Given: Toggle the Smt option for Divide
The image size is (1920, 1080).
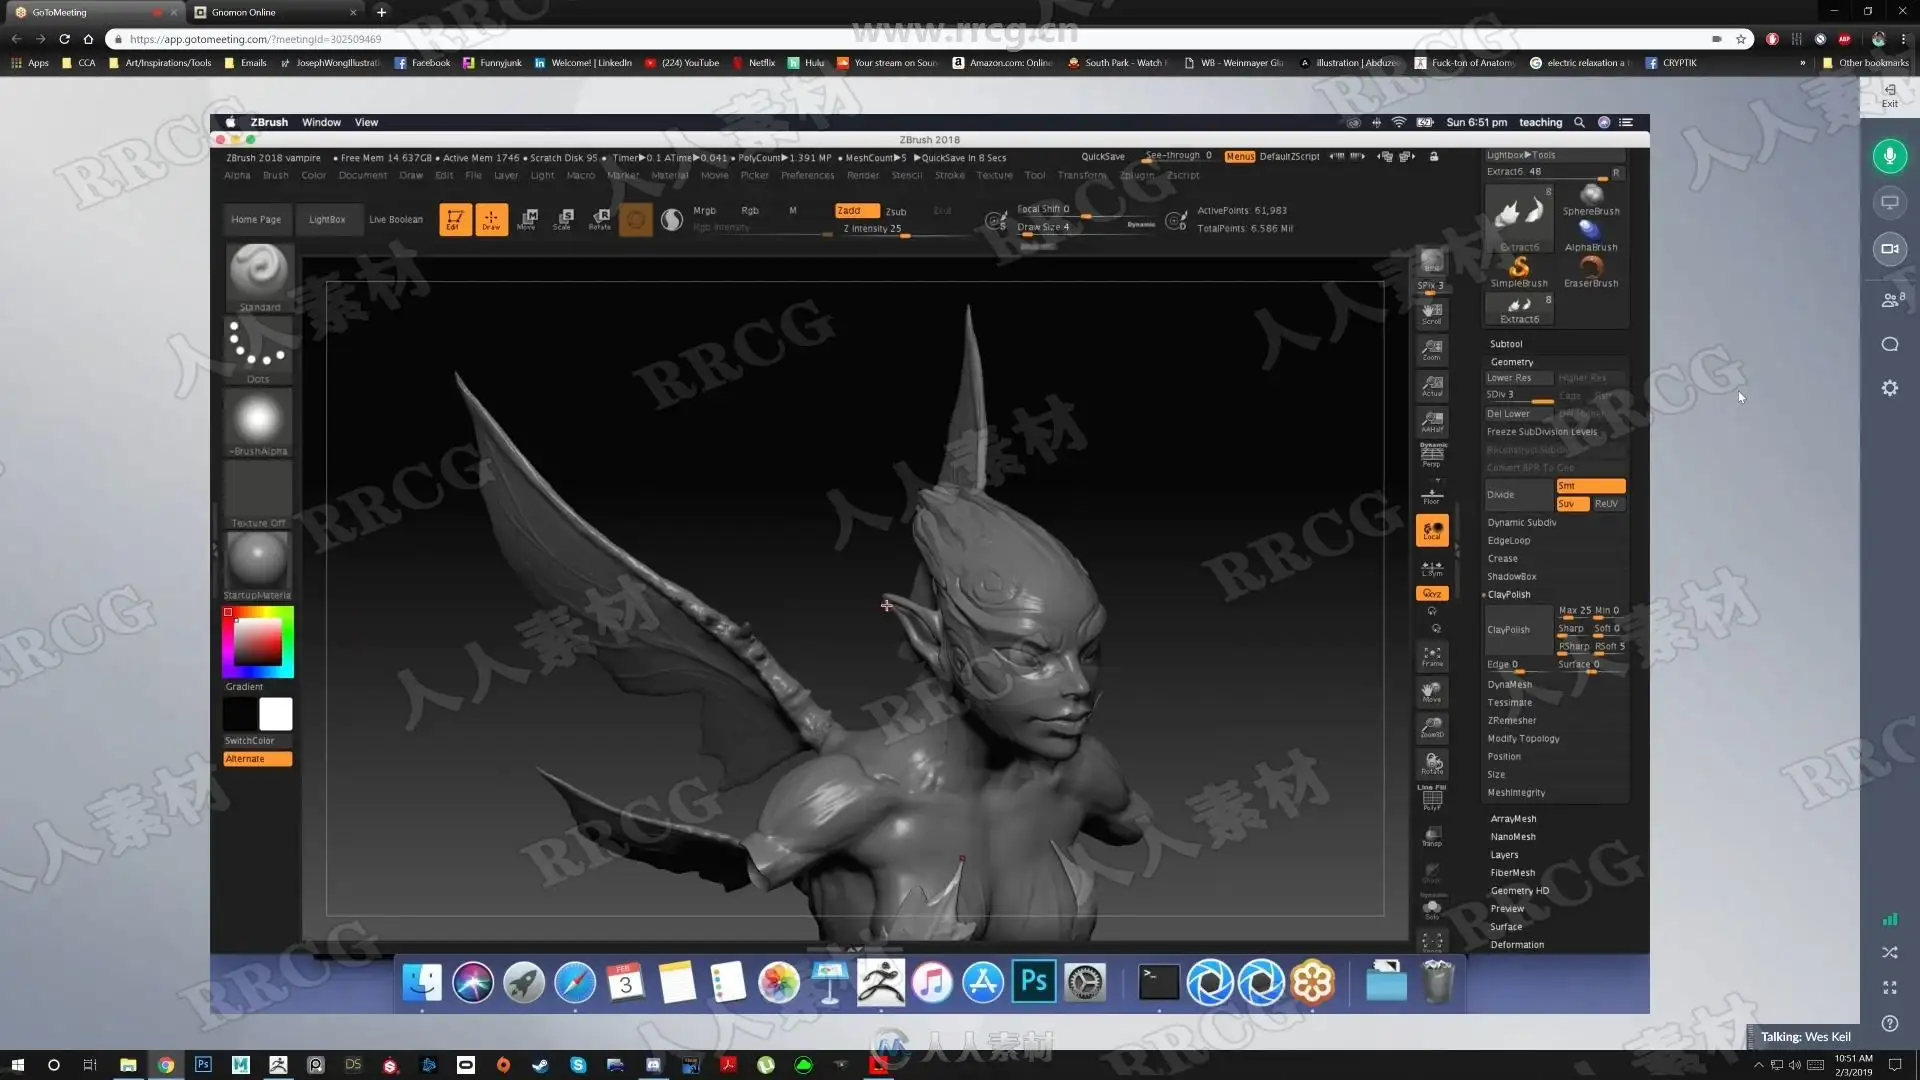Looking at the screenshot, I should (x=1590, y=486).
